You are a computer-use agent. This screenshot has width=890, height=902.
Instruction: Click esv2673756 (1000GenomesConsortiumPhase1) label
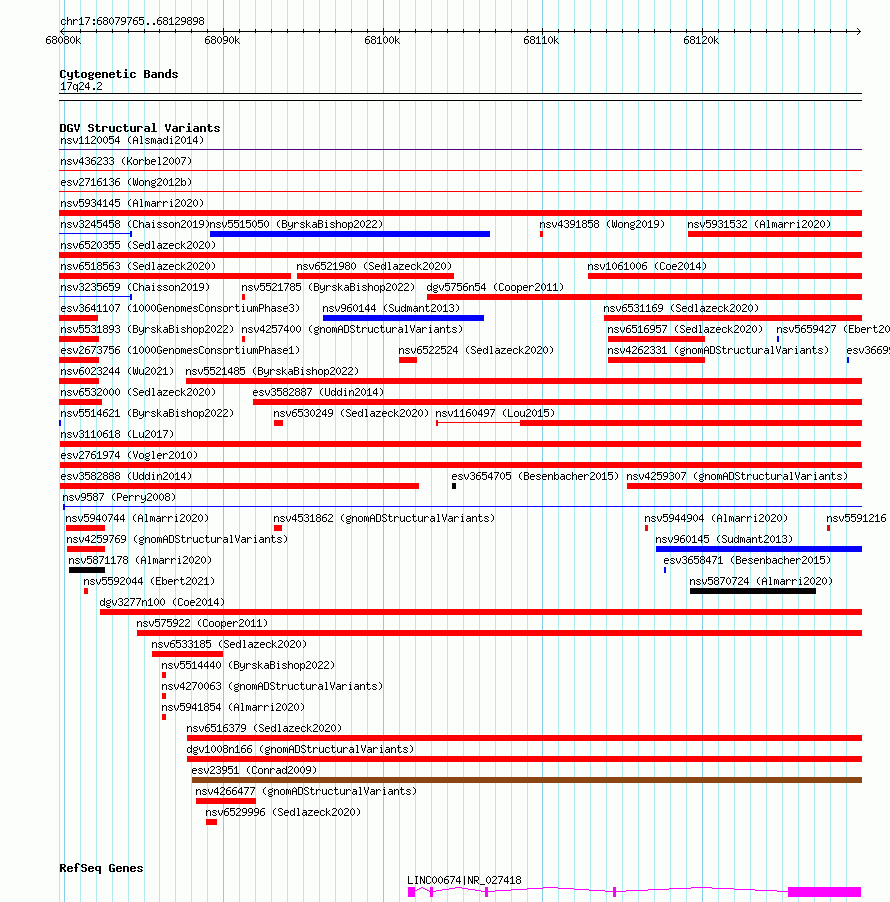coord(180,350)
